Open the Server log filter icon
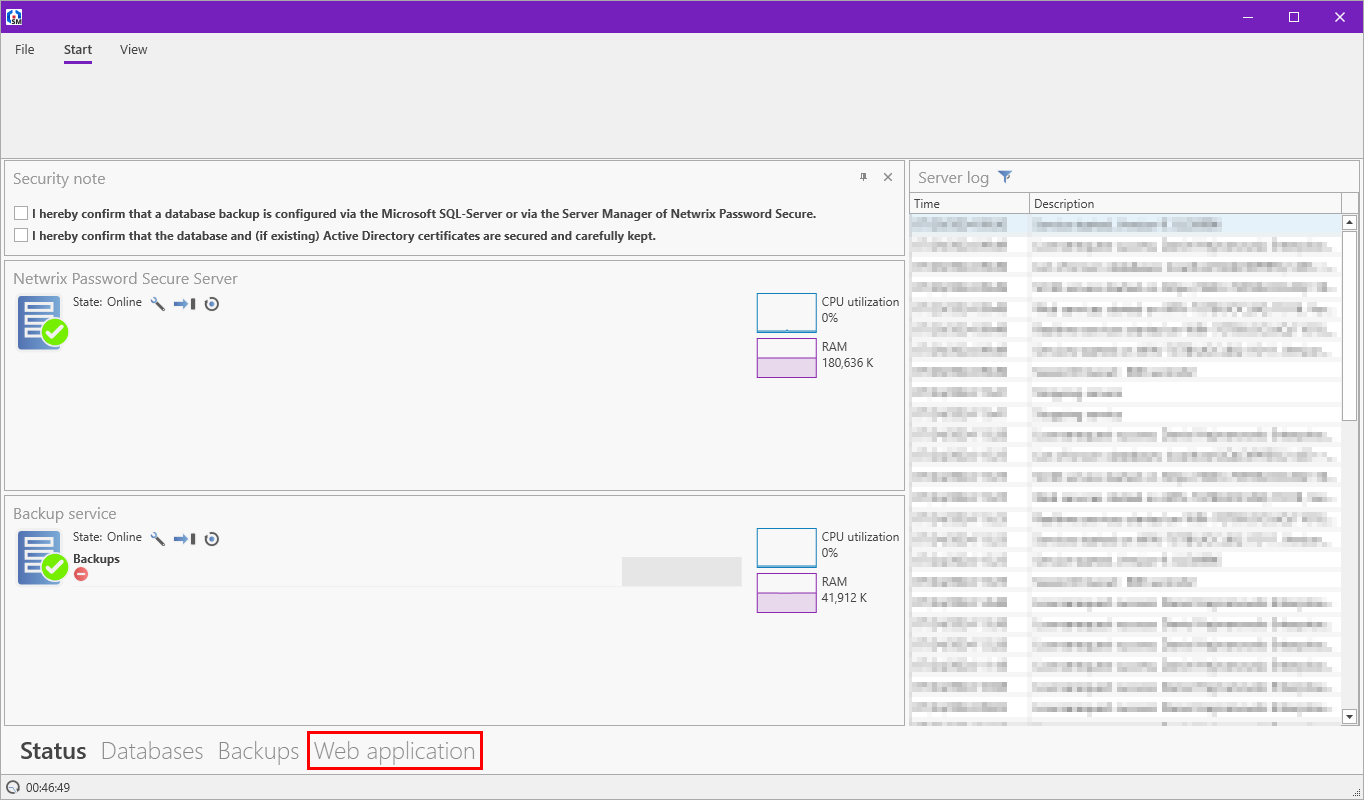 click(x=1005, y=177)
